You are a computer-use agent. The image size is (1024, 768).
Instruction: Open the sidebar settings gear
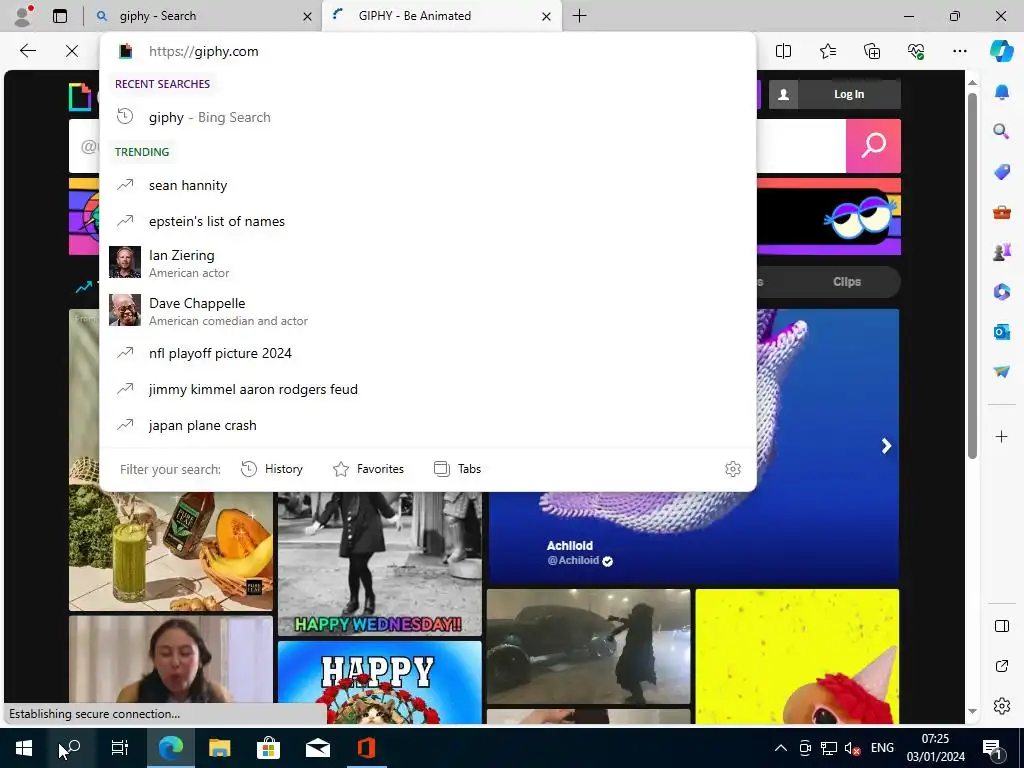coord(1001,706)
